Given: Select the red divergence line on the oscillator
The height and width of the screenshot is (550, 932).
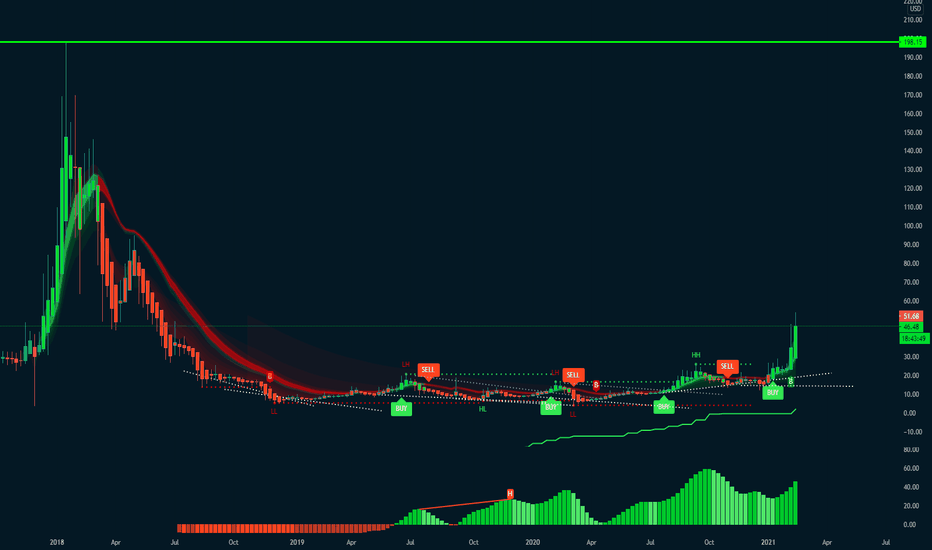Looking at the screenshot, I should pyautogui.click(x=464, y=504).
